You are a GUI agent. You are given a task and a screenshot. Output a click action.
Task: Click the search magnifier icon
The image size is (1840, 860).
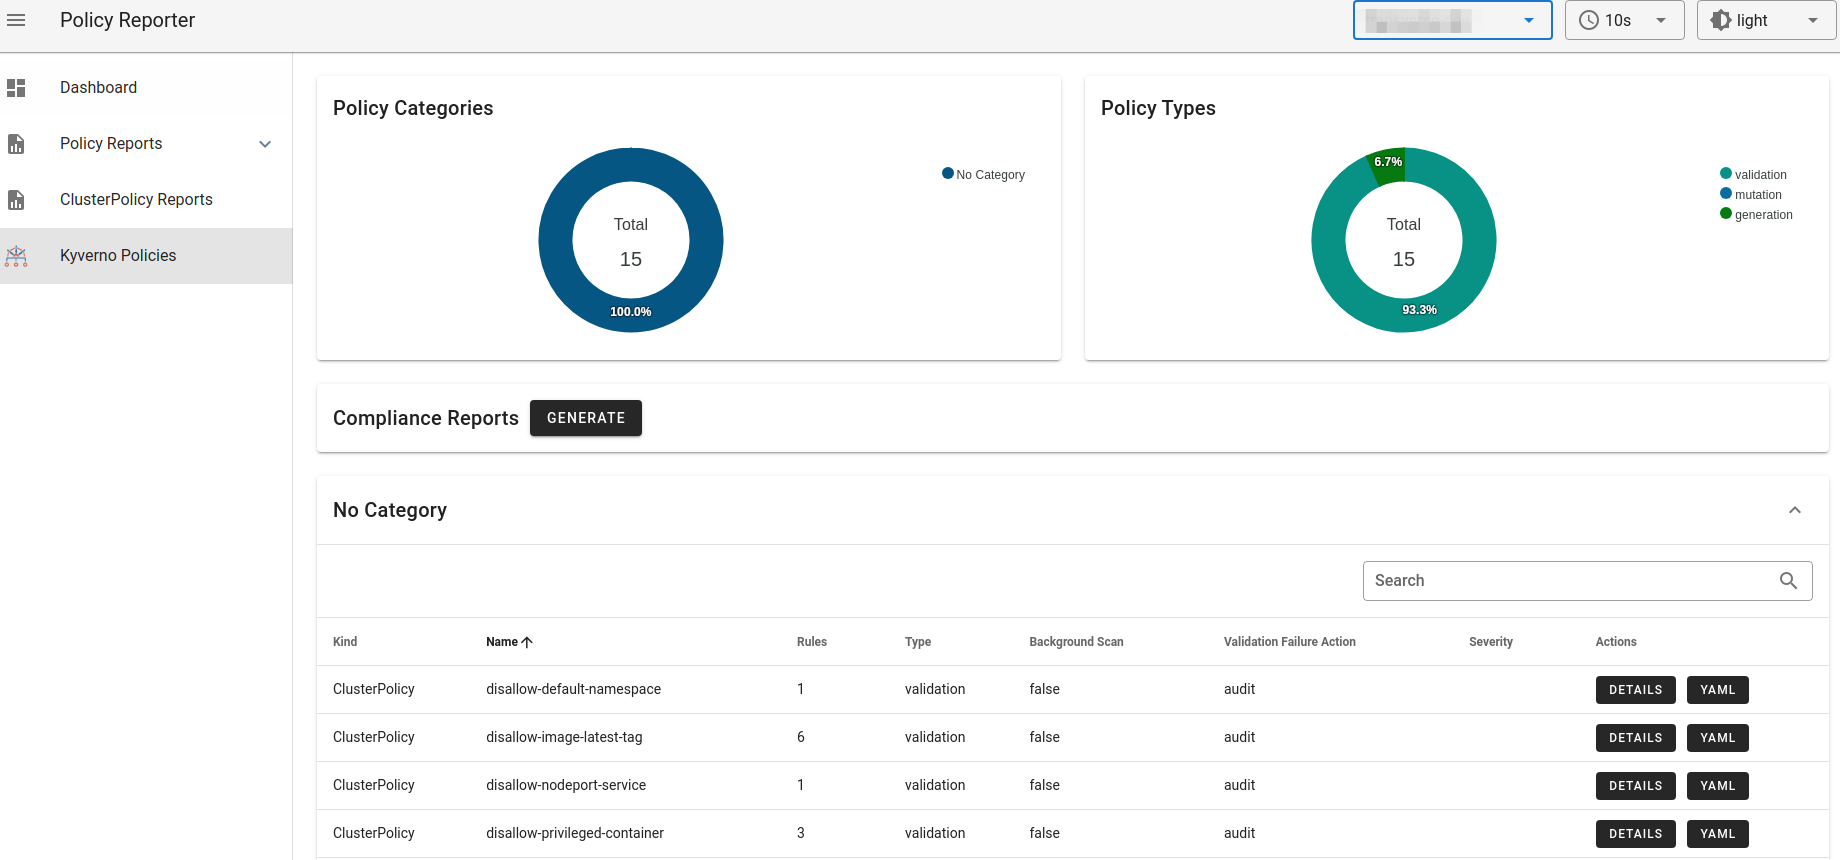click(1788, 581)
